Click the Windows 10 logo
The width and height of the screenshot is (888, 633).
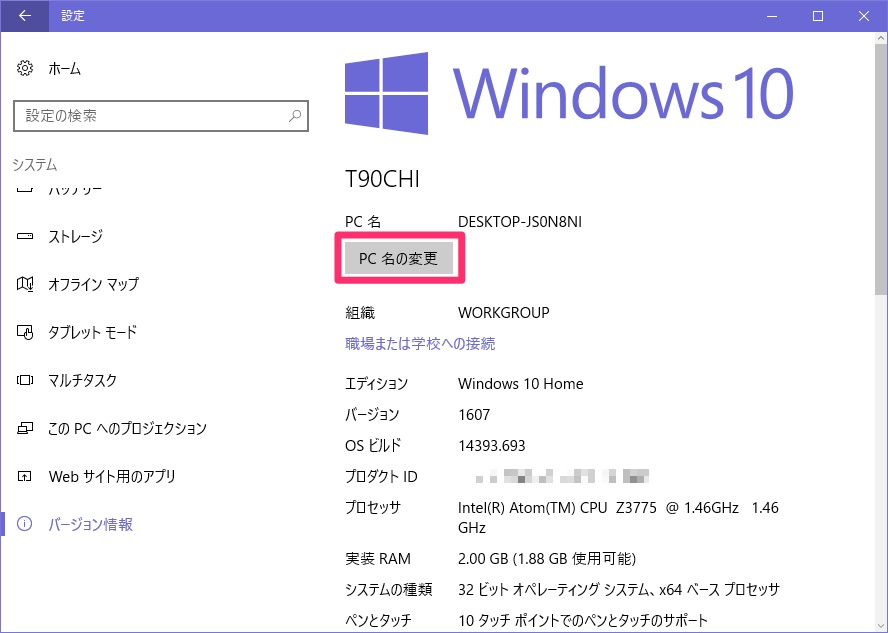pyautogui.click(x=569, y=93)
